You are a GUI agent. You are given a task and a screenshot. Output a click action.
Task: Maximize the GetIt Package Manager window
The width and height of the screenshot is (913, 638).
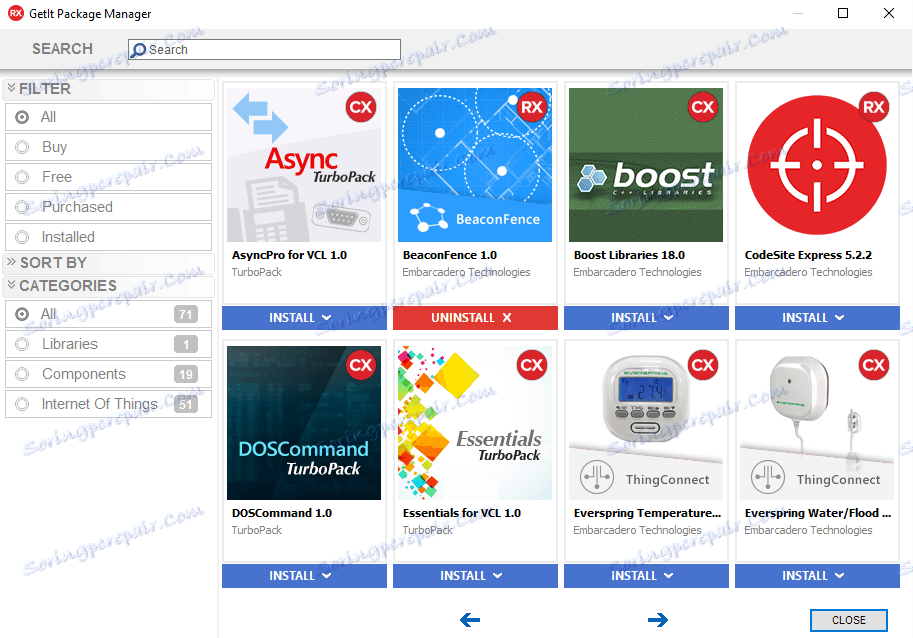tap(843, 13)
